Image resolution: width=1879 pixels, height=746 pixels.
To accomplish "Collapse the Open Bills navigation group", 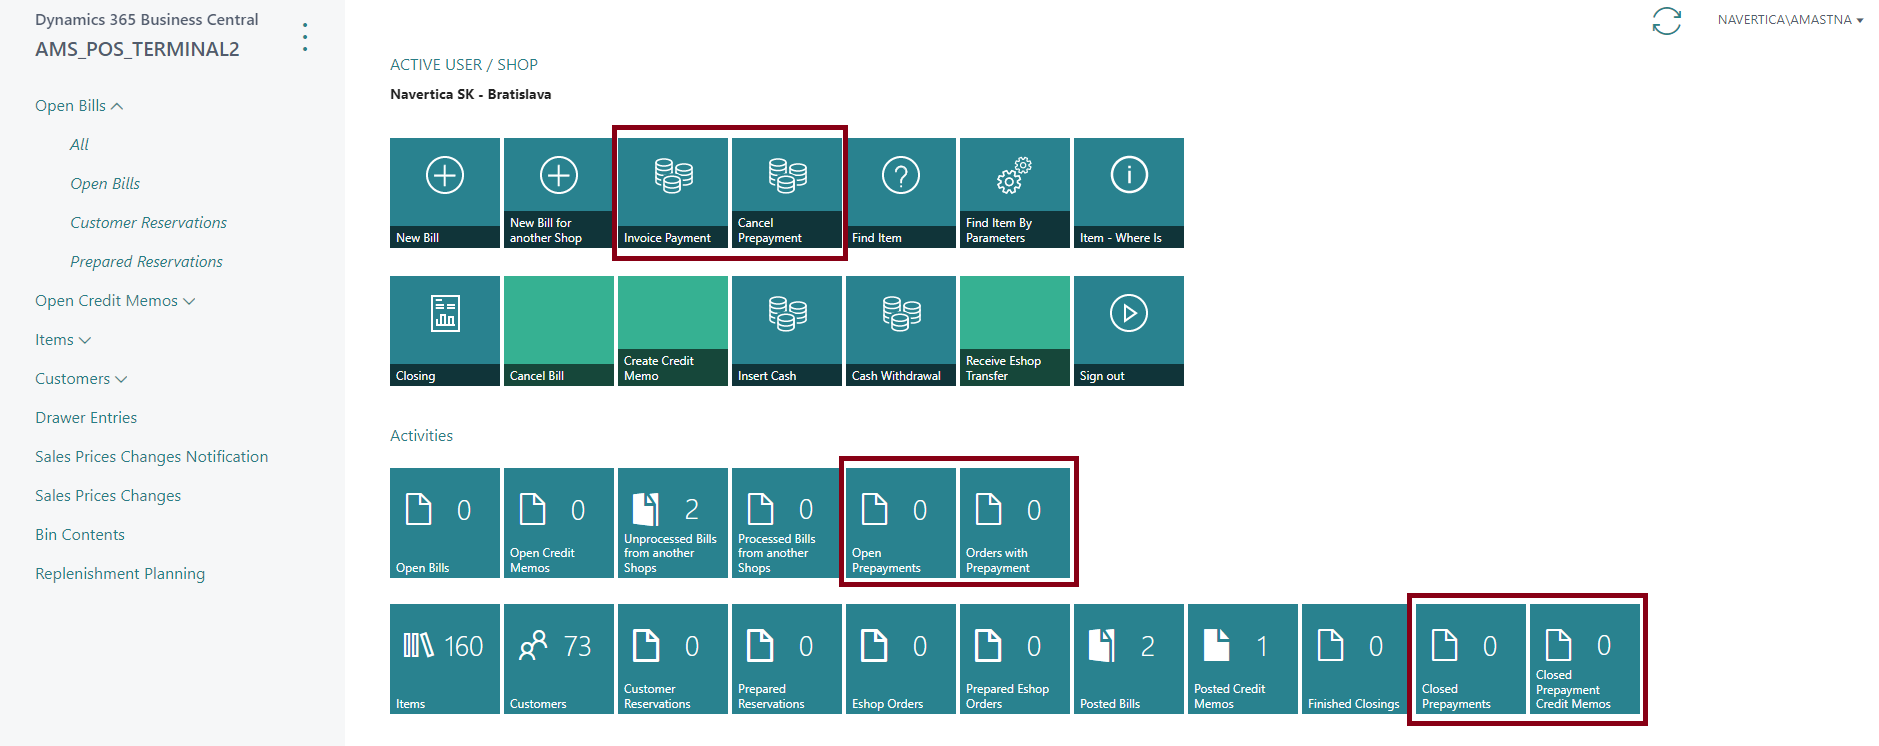I will point(79,106).
